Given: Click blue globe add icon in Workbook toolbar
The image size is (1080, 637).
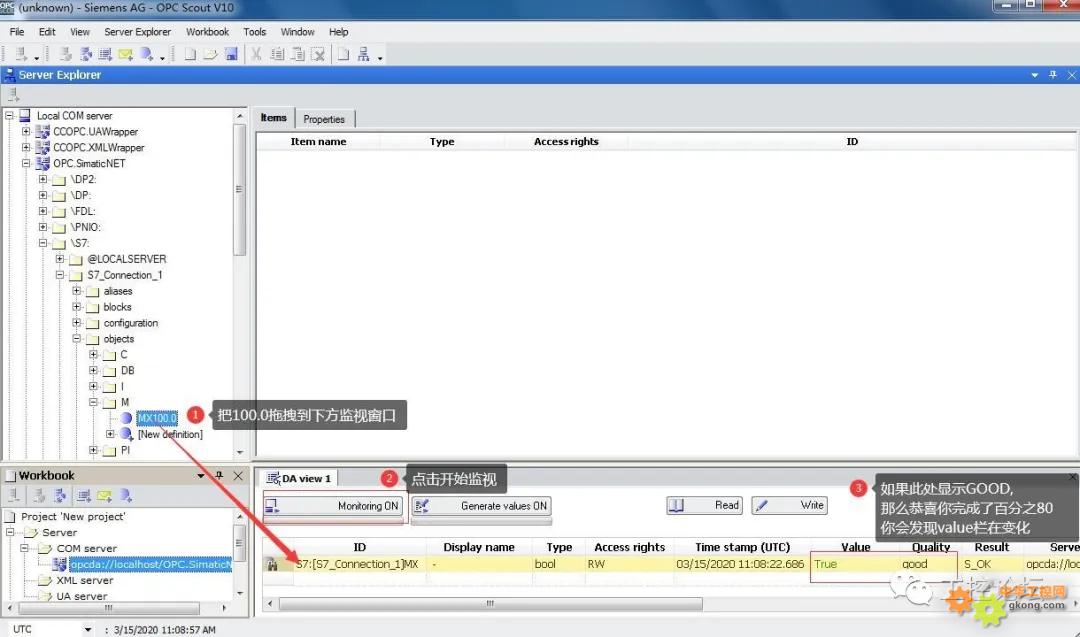Looking at the screenshot, I should [x=125, y=495].
